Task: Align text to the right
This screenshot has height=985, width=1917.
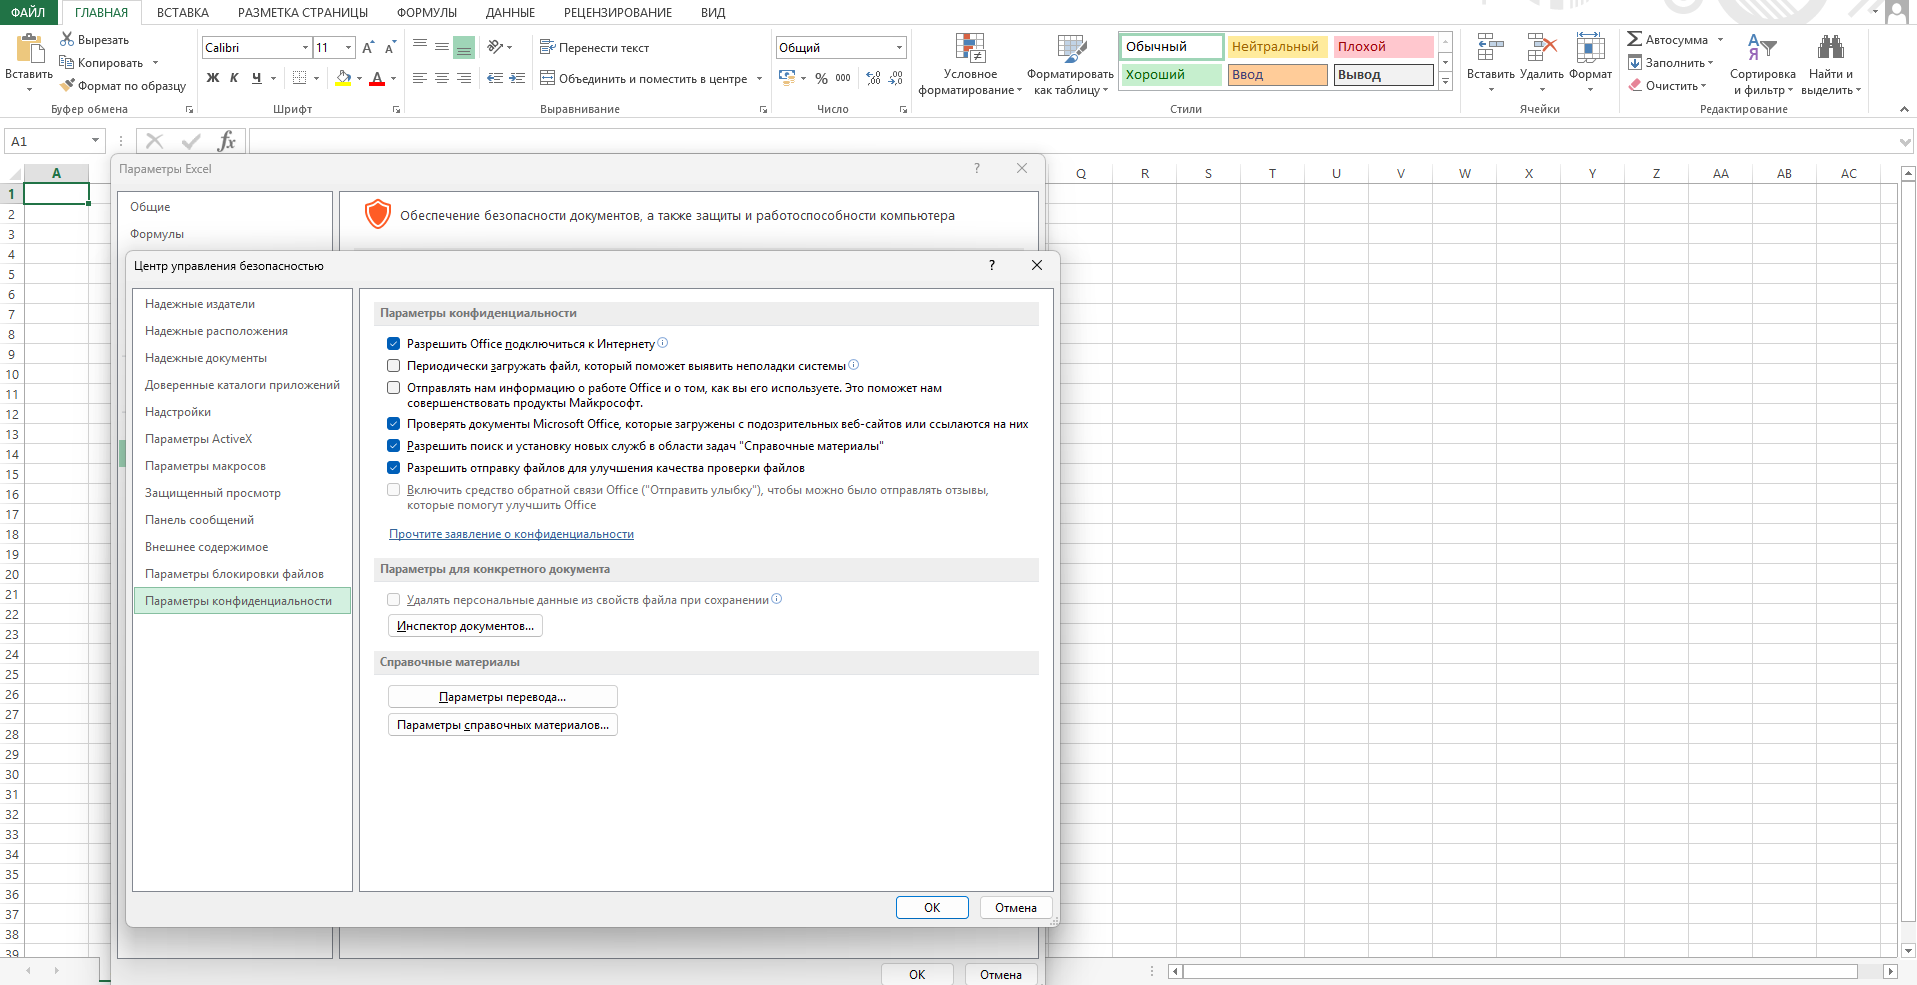Action: point(464,78)
